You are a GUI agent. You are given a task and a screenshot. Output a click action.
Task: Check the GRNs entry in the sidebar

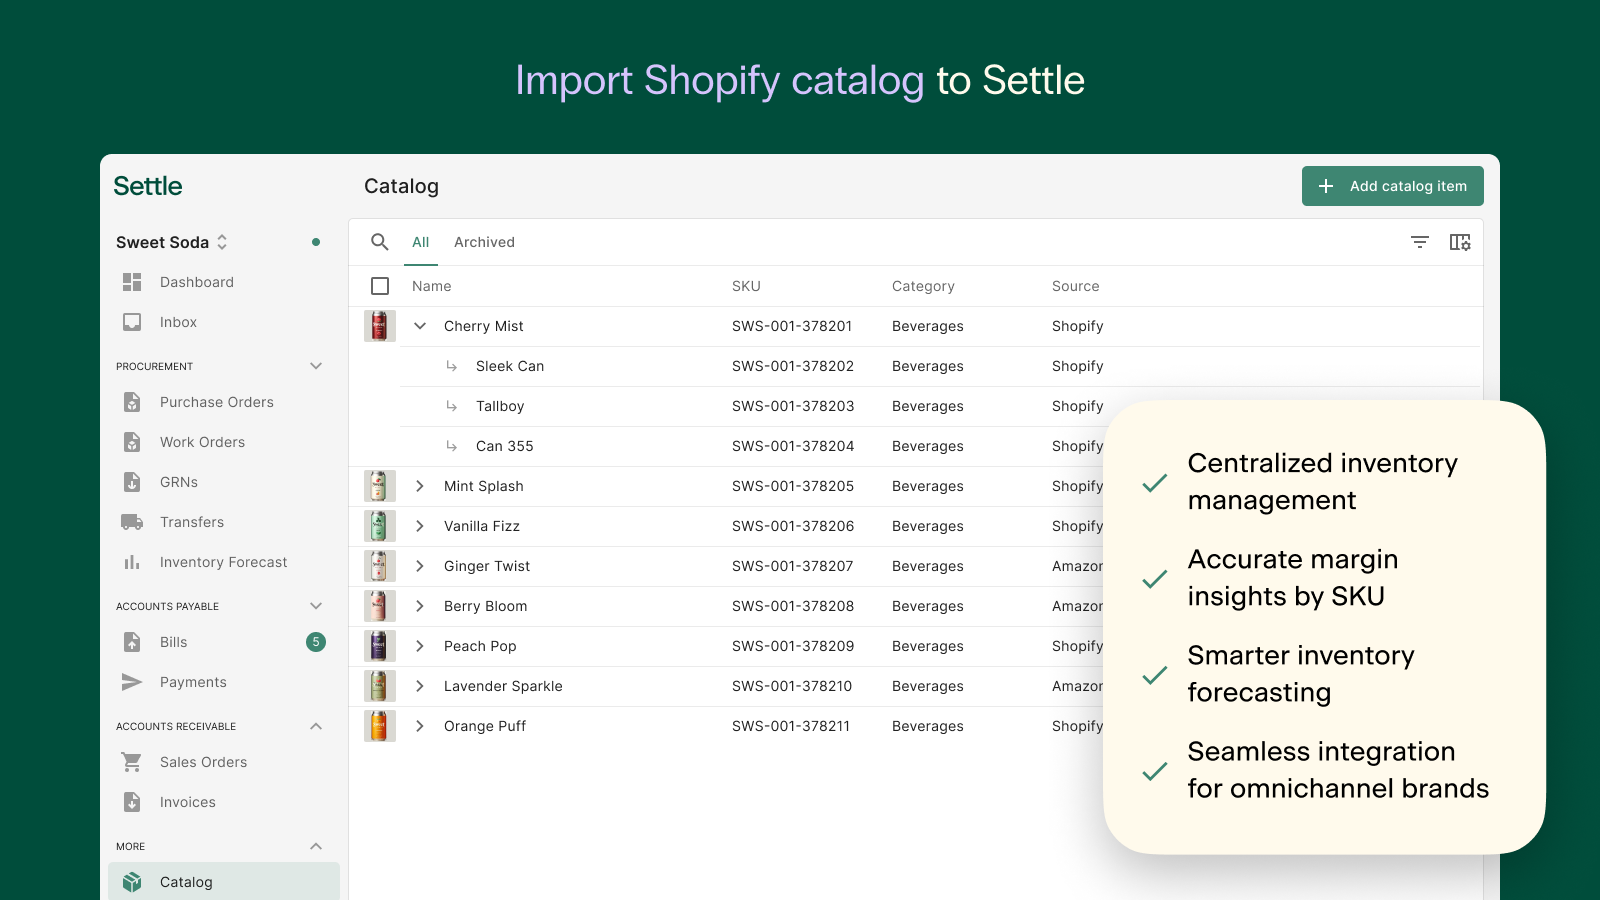click(178, 482)
